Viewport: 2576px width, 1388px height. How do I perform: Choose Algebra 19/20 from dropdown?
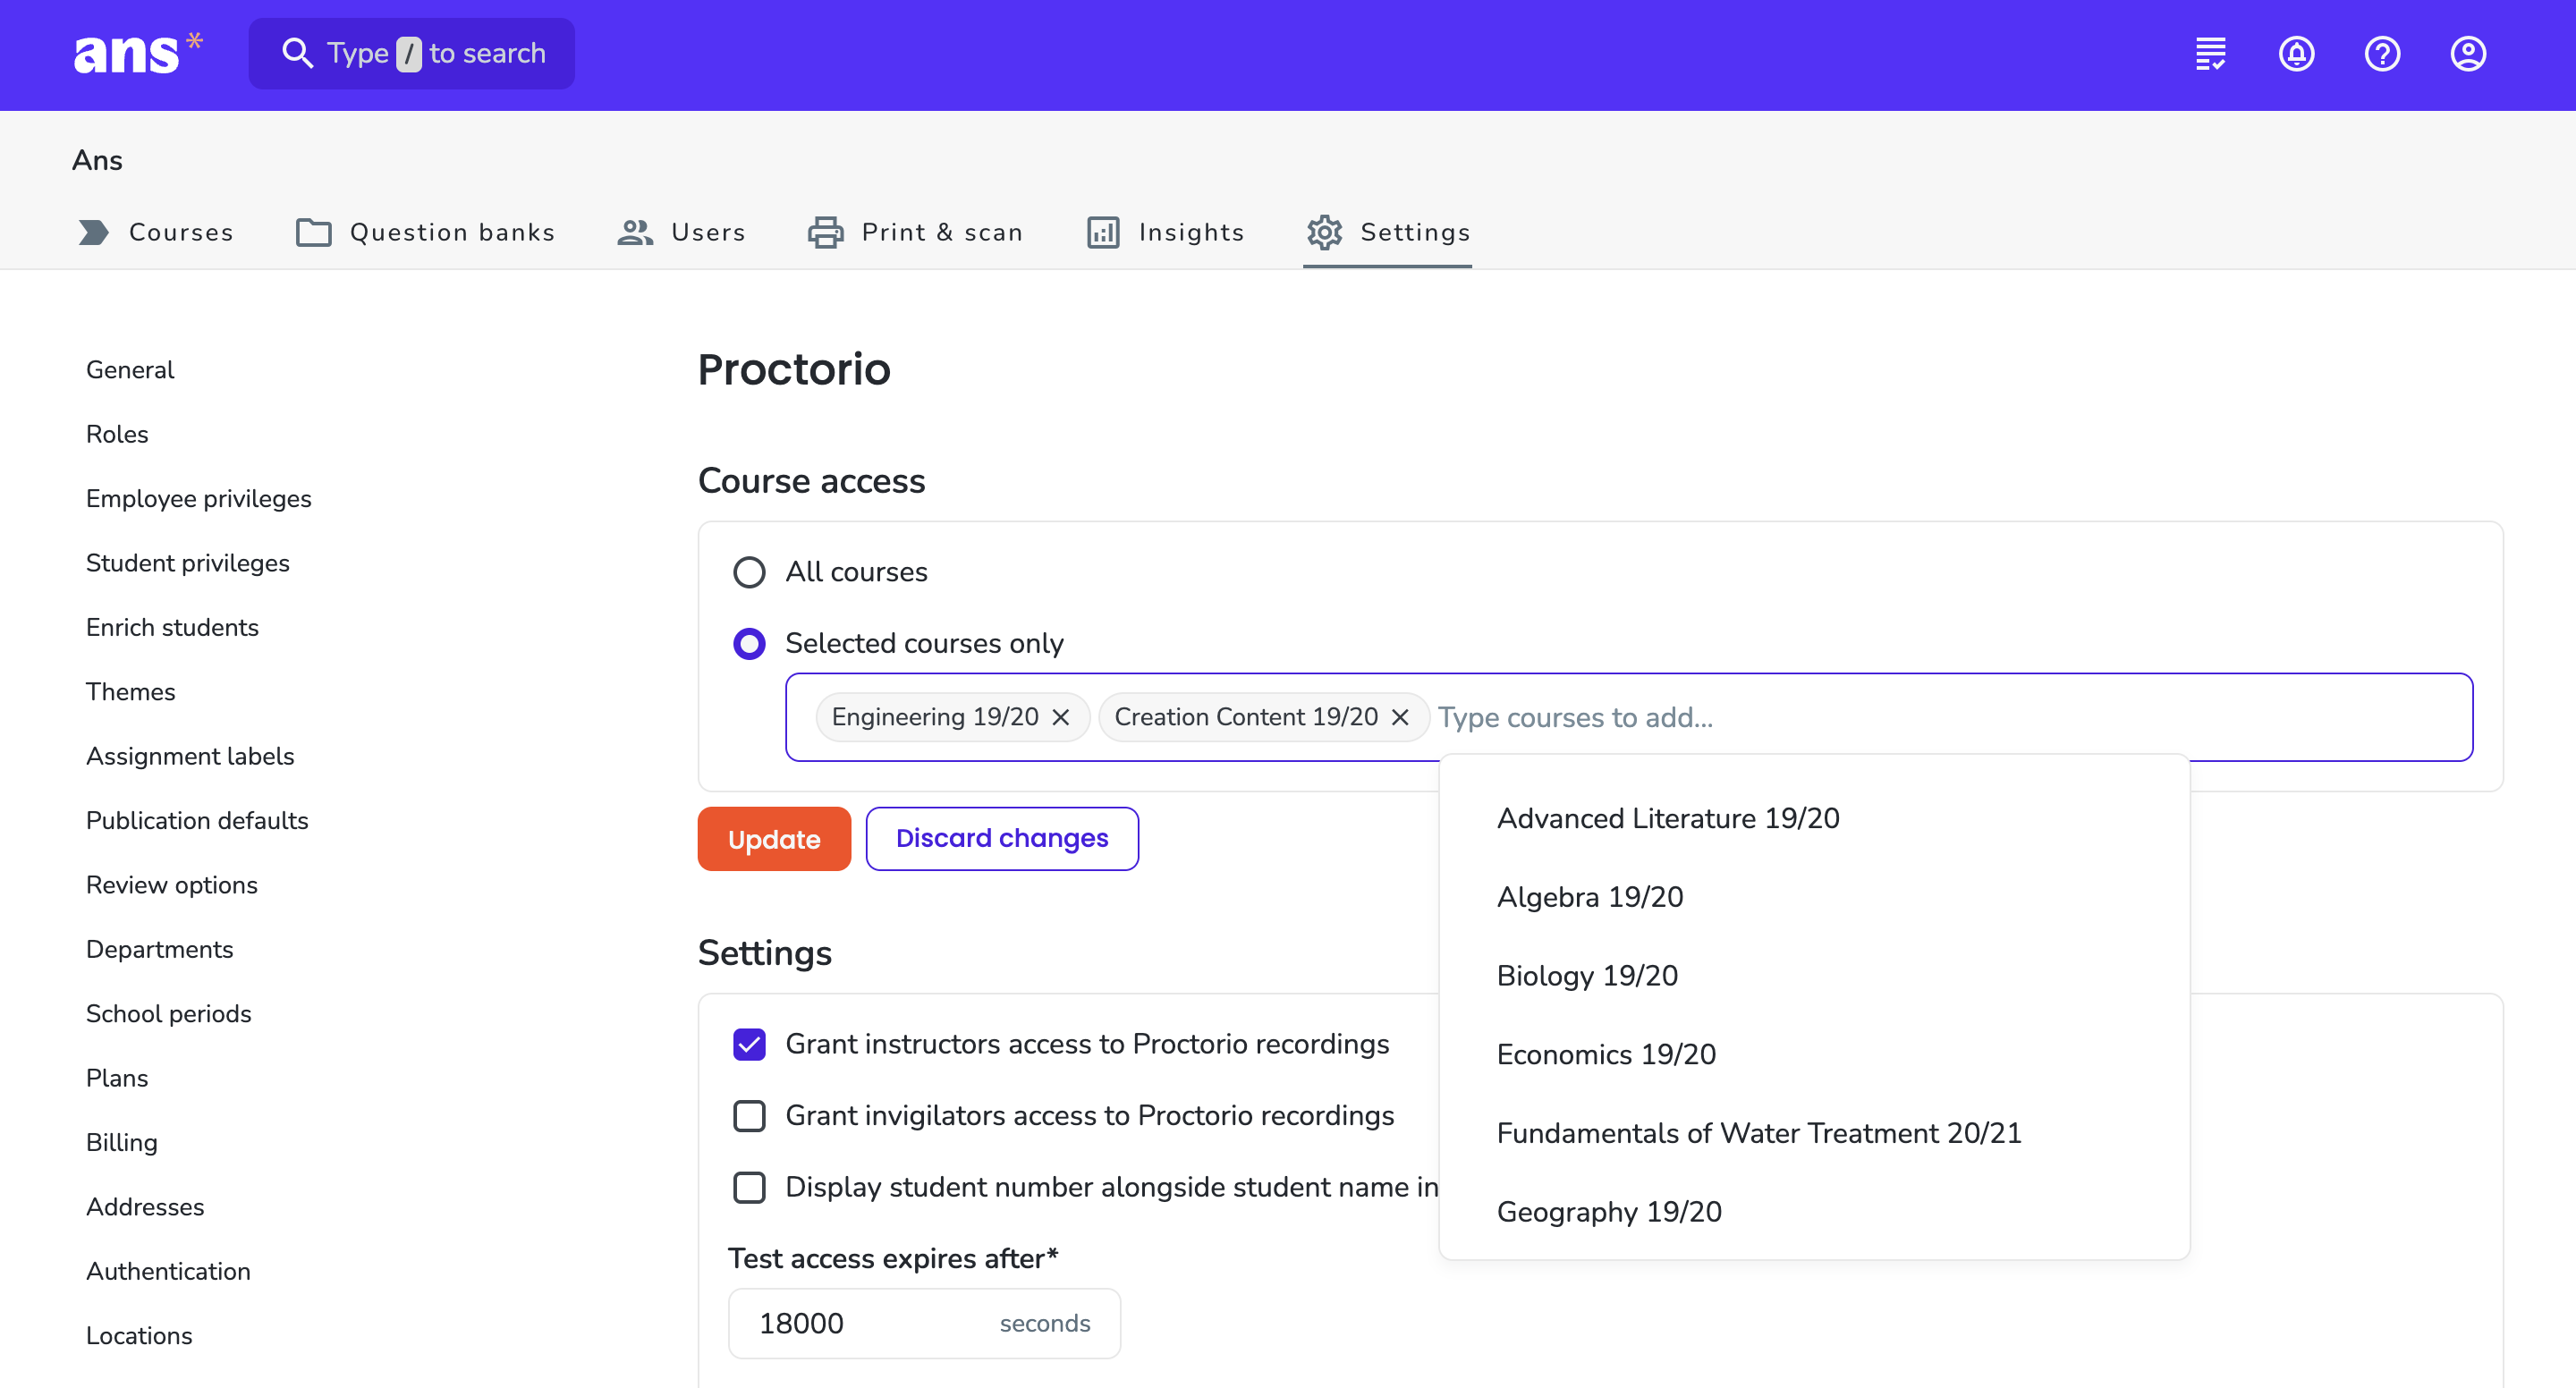point(1814,897)
